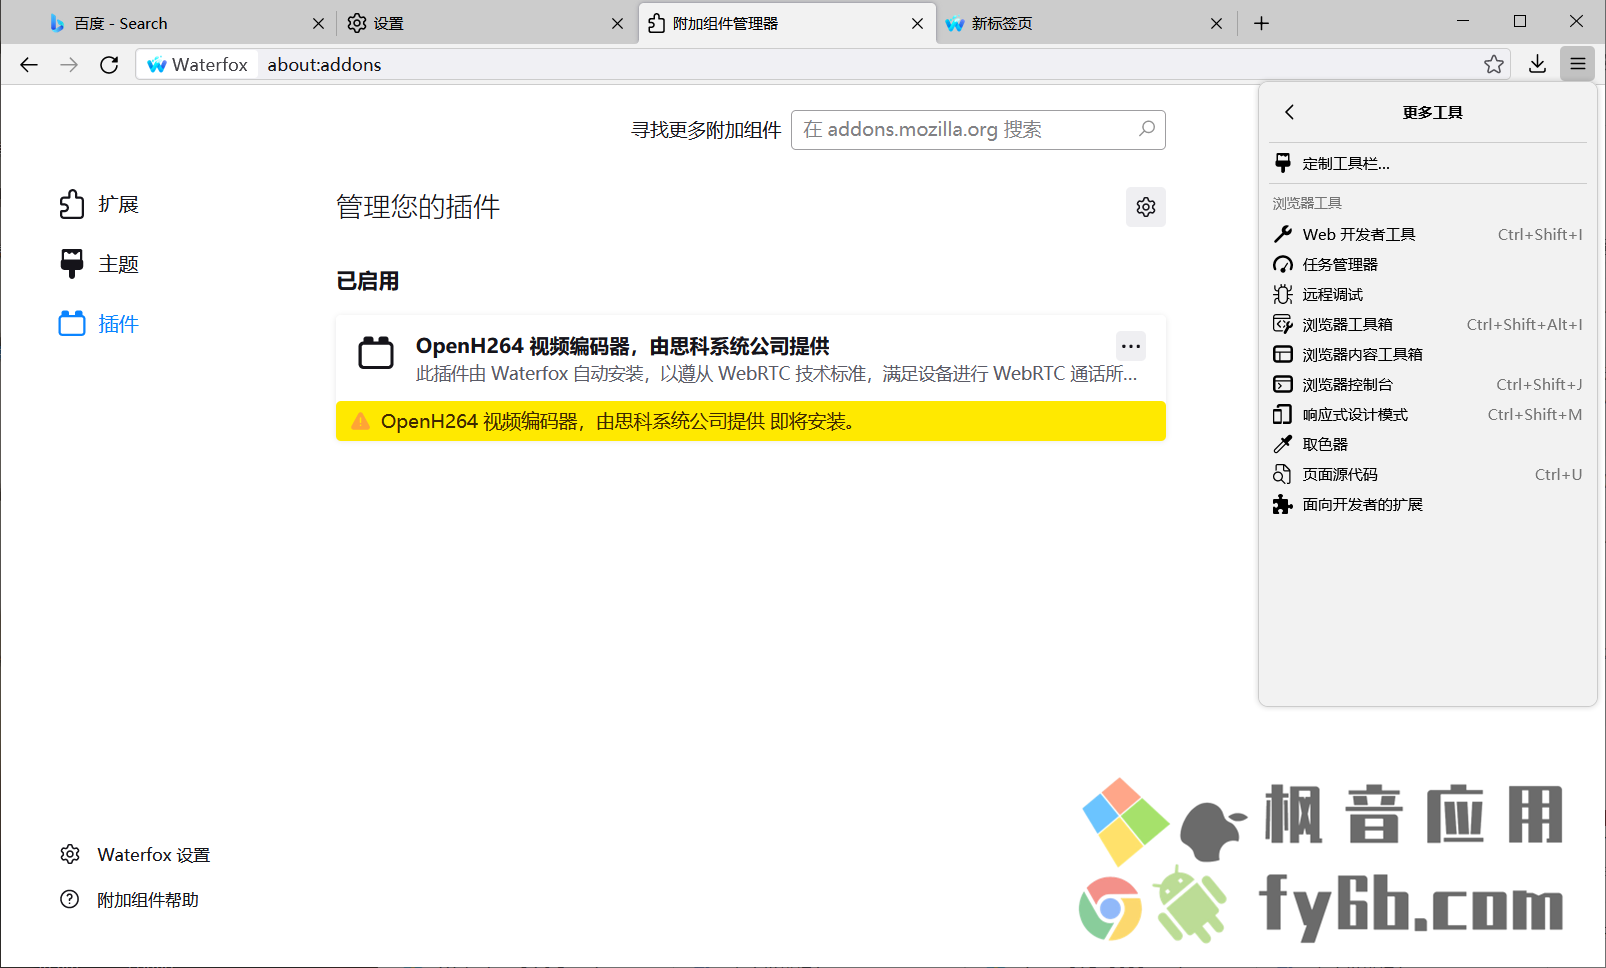This screenshot has height=968, width=1606.
Task: Switch to the 设置 tab
Action: pos(486,23)
